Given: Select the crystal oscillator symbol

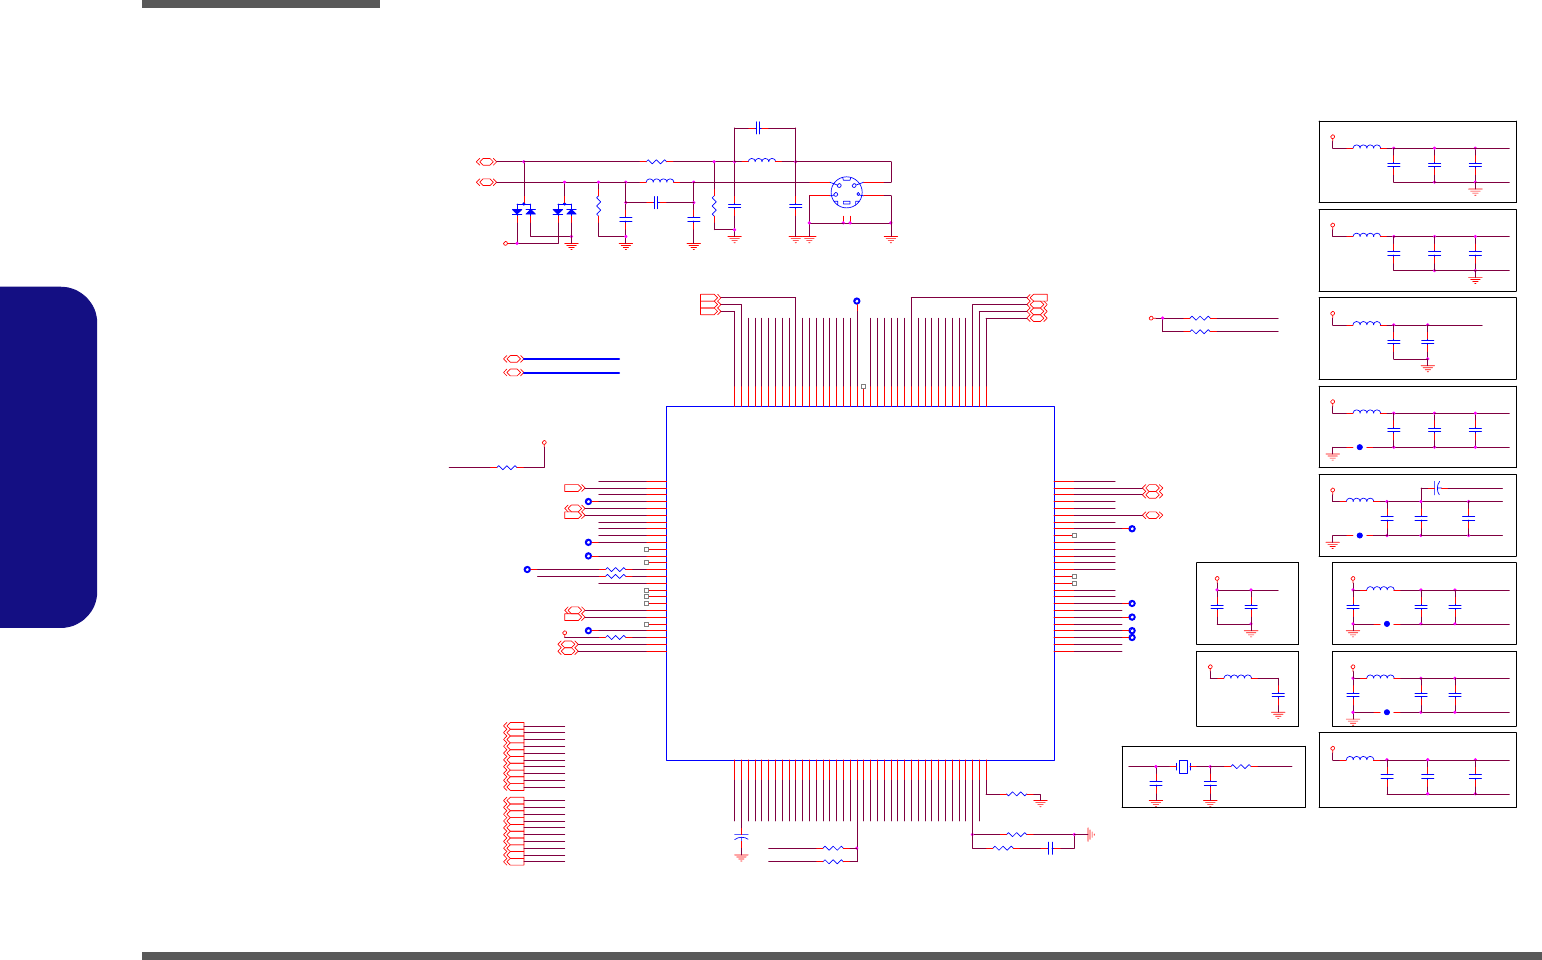Looking at the screenshot, I should [x=1184, y=767].
